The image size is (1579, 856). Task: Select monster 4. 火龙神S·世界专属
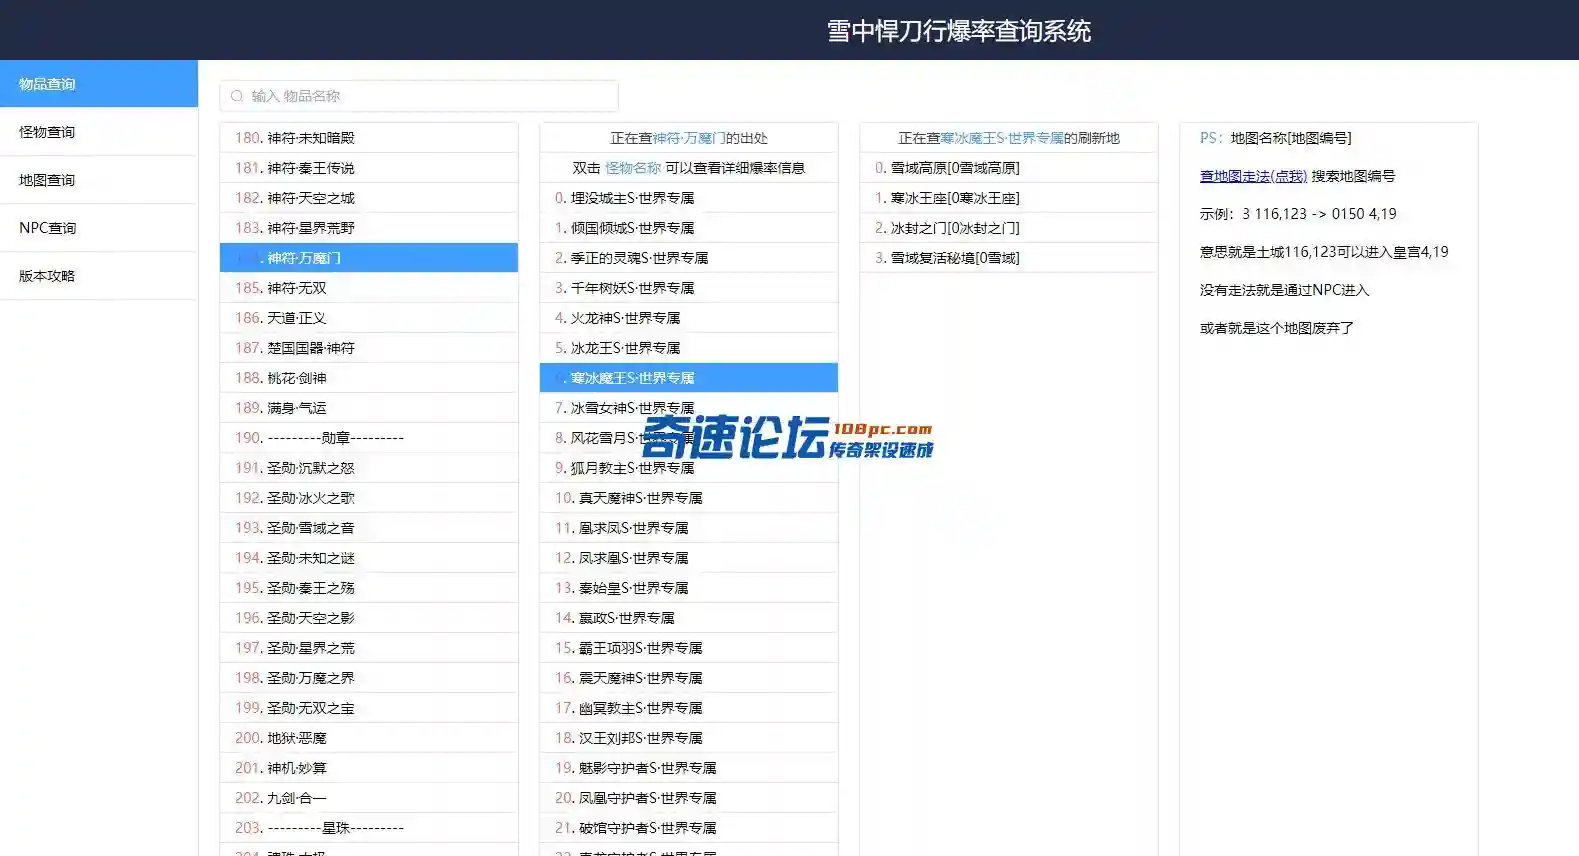(689, 318)
